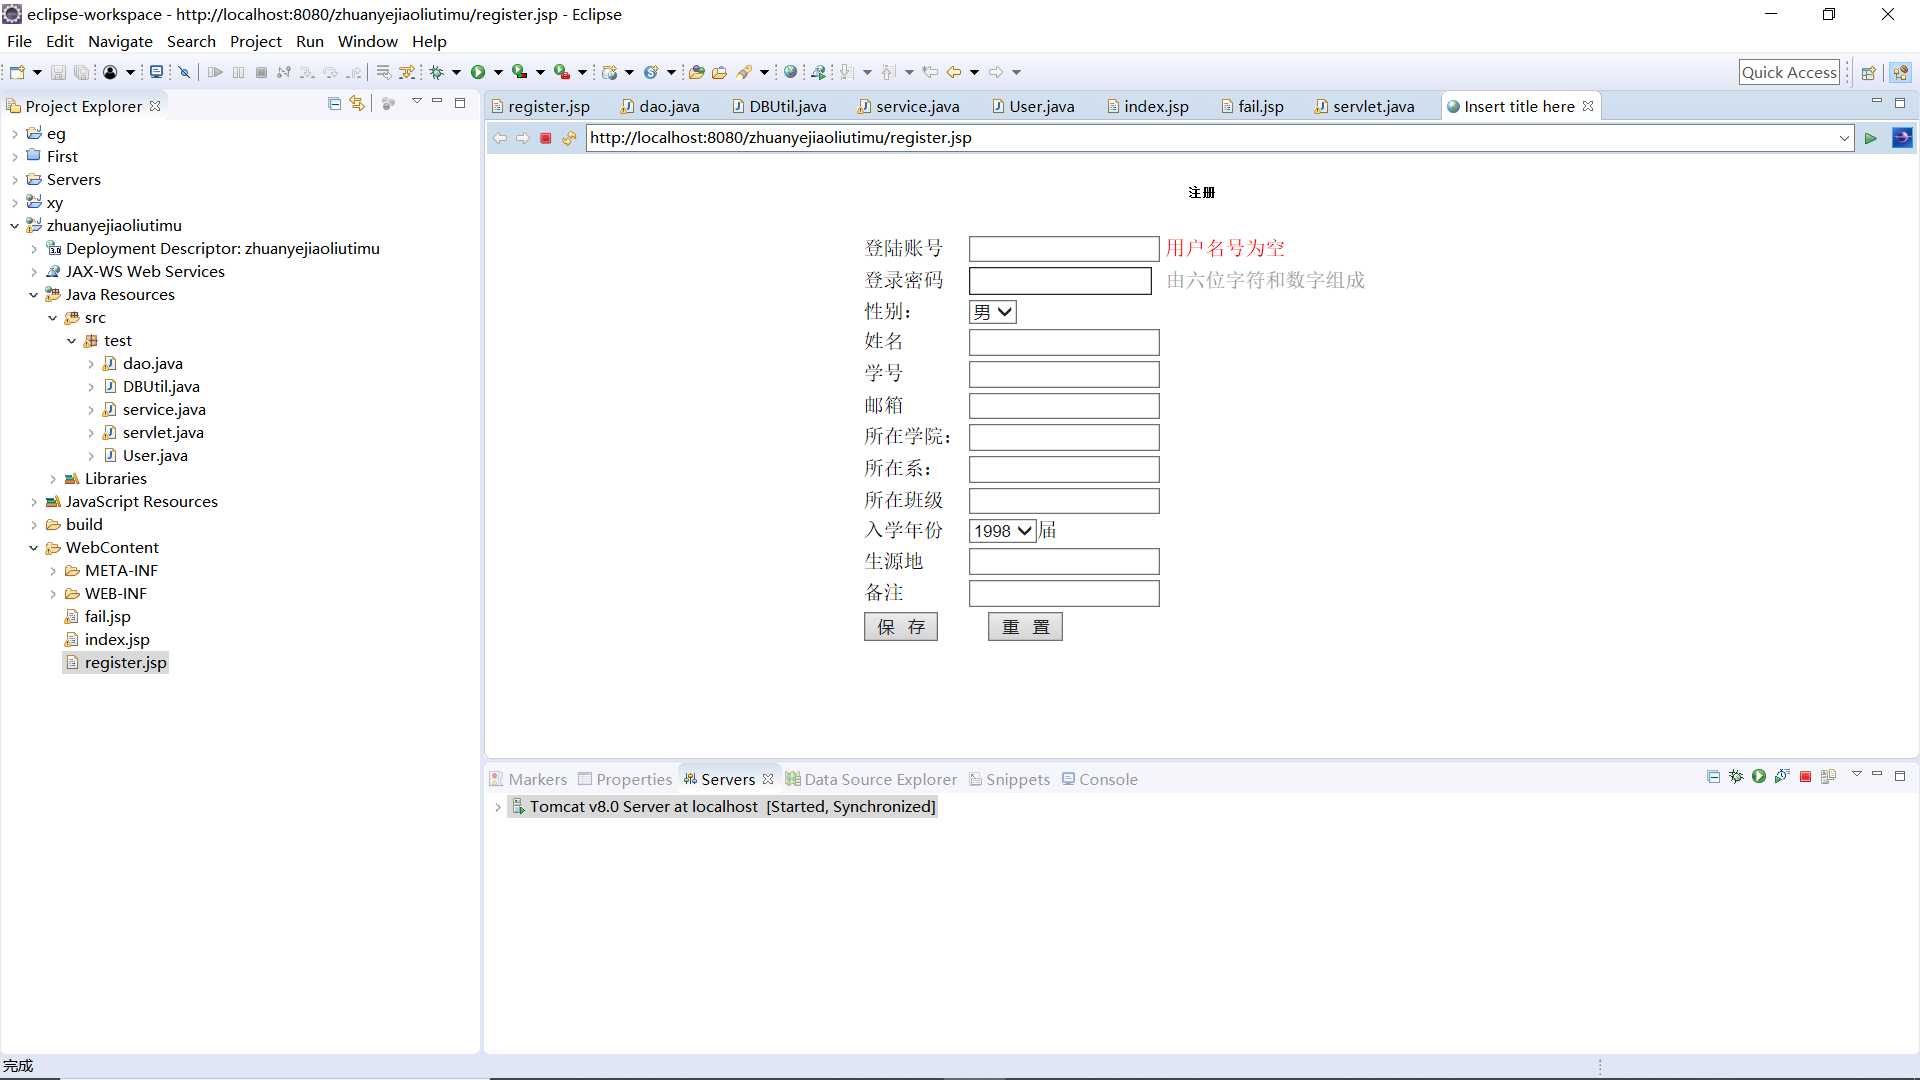The image size is (1920, 1080).
Task: Stop page loading with the red stop icon
Action: pyautogui.click(x=545, y=138)
